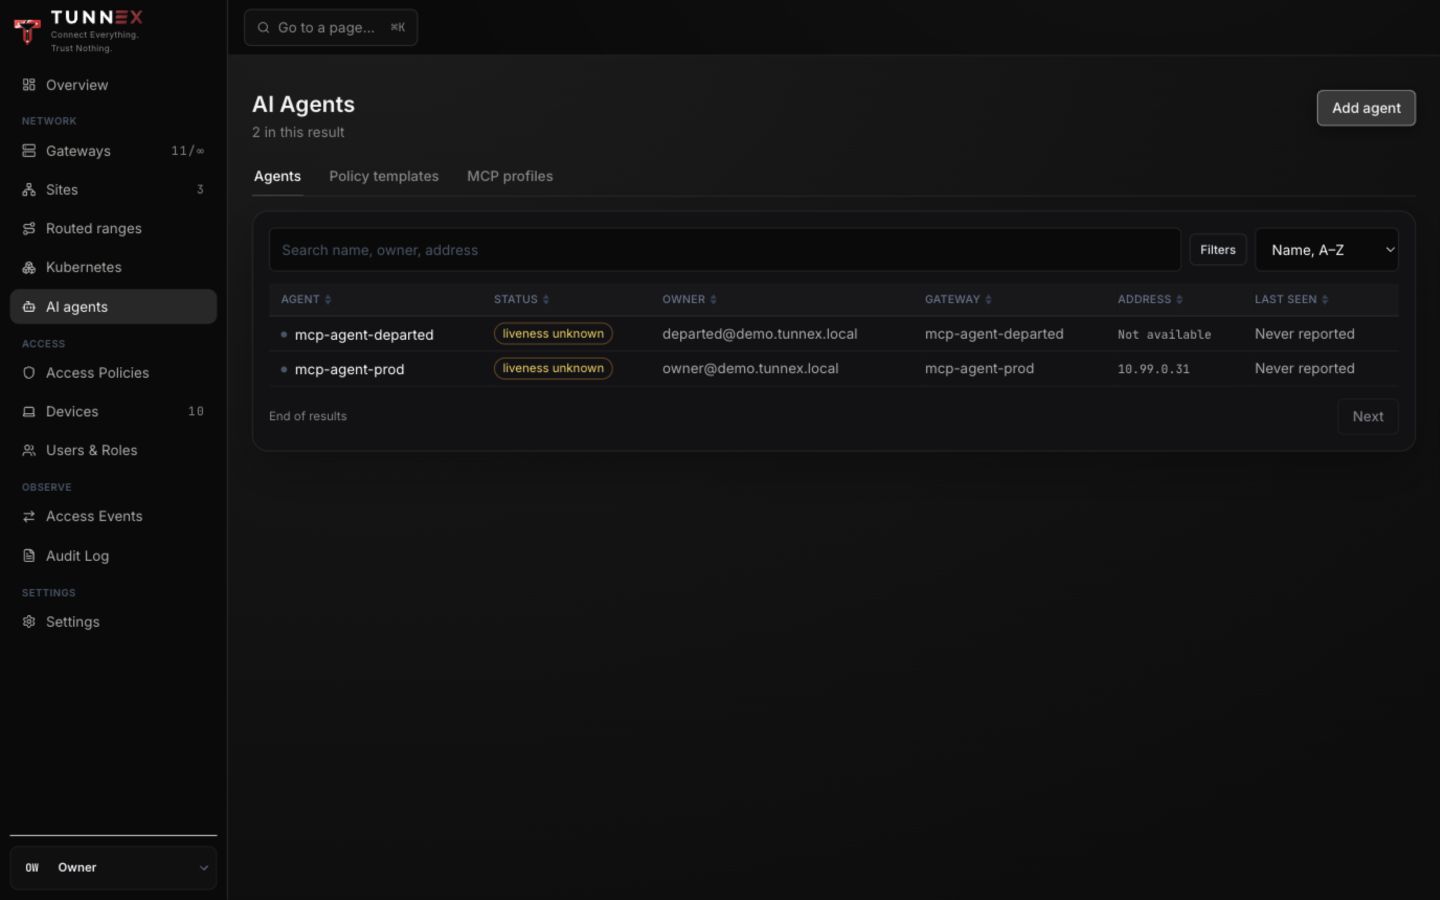Click the 2 in this result text
The width and height of the screenshot is (1440, 900).
(298, 132)
